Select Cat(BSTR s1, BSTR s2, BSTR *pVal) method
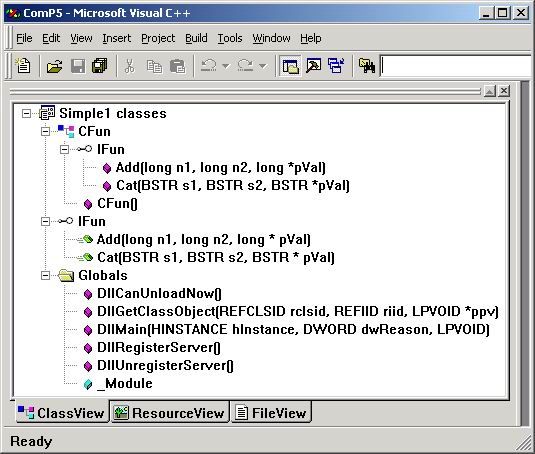 tap(233, 186)
